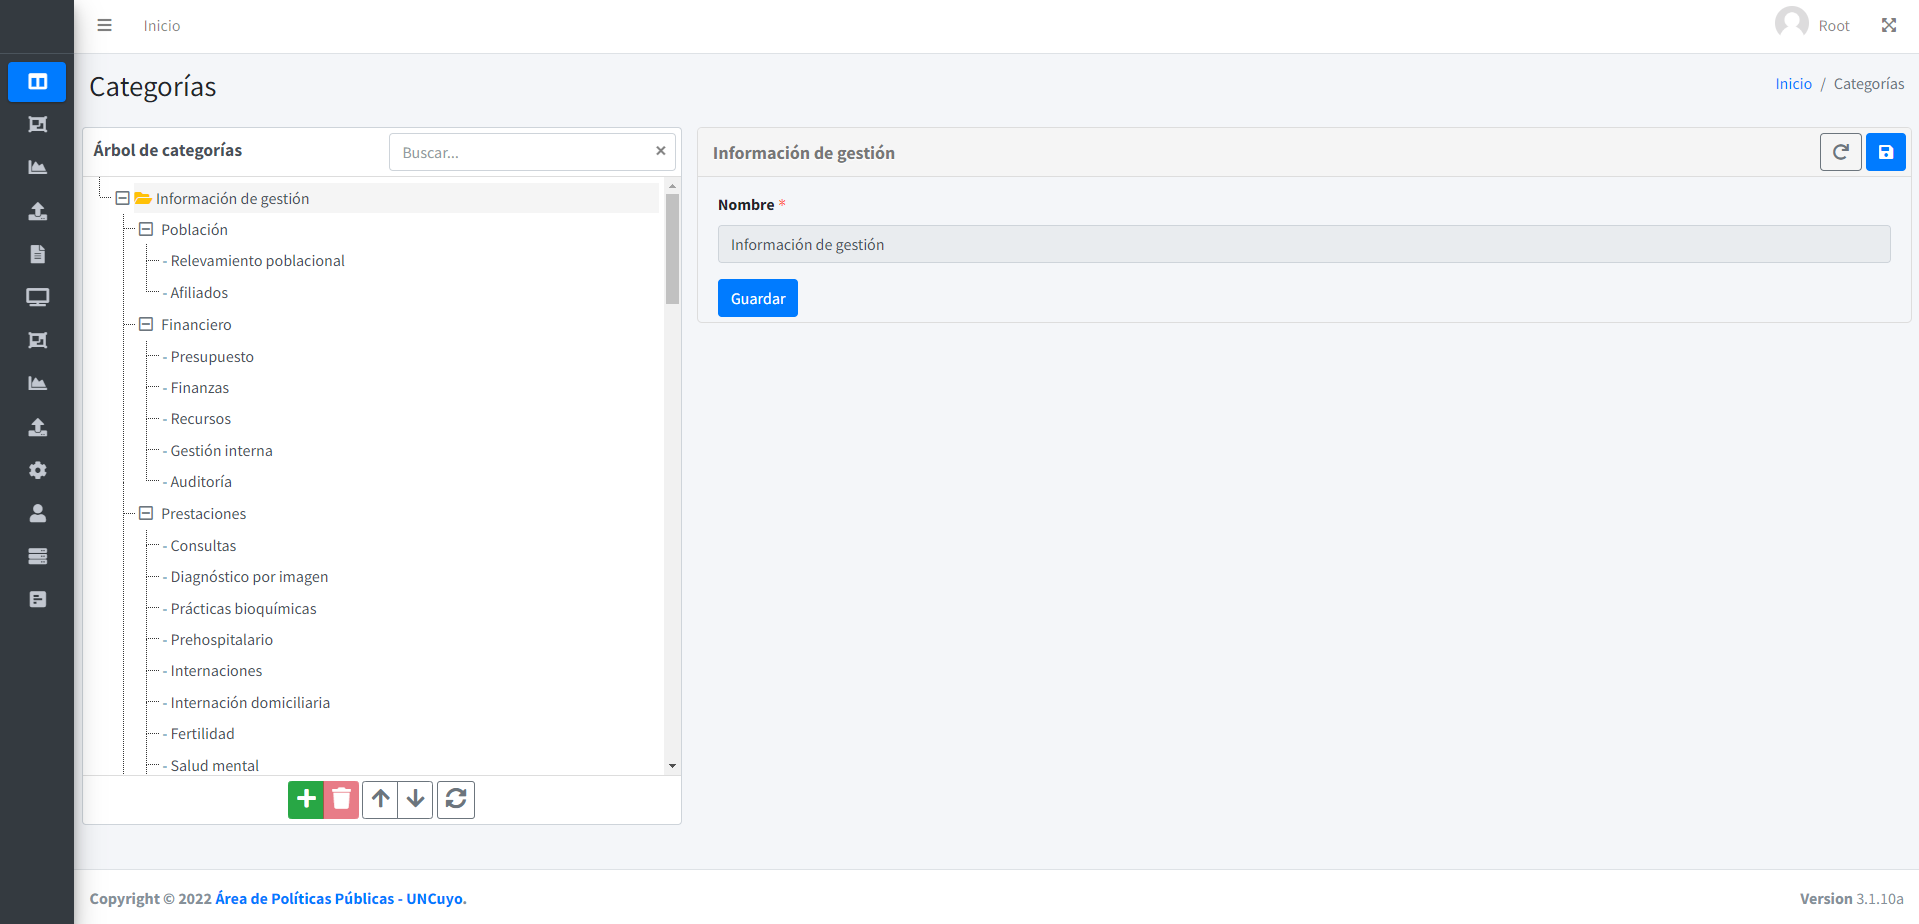The width and height of the screenshot is (1919, 924).
Task: Collapse the Financiero tree node
Action: (x=146, y=325)
